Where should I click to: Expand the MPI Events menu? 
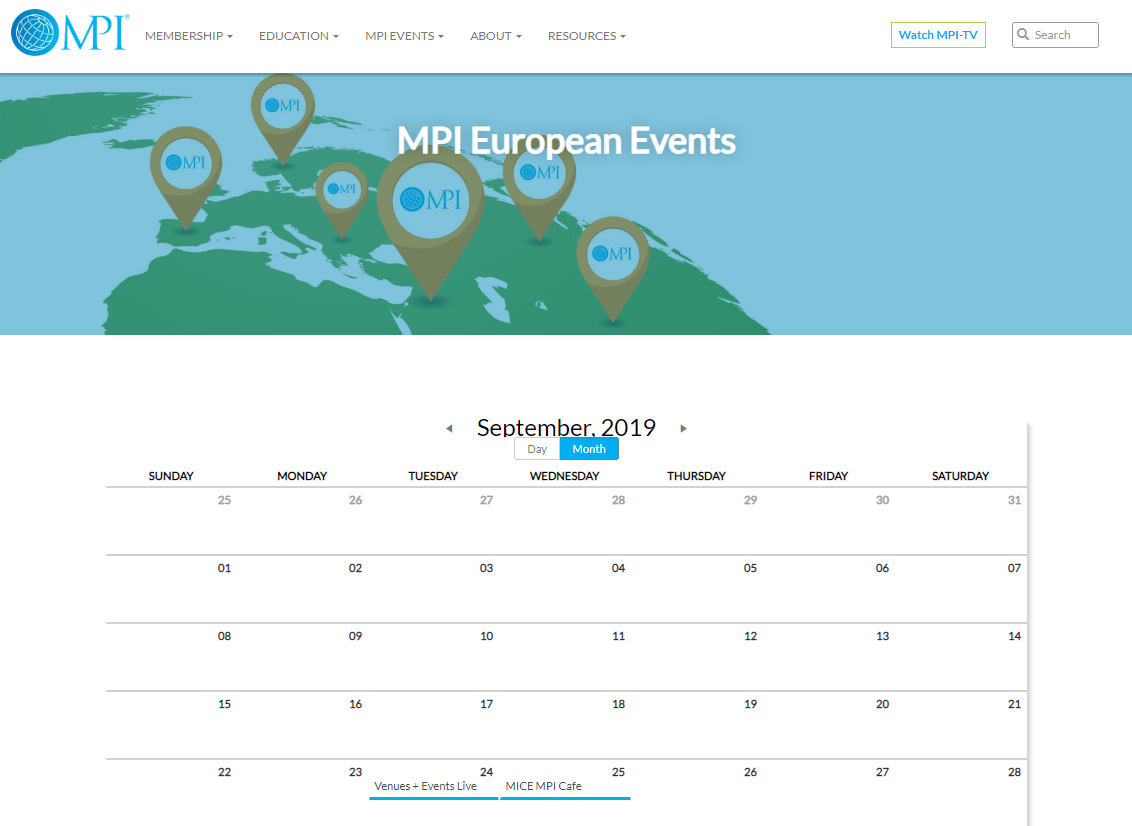[404, 36]
